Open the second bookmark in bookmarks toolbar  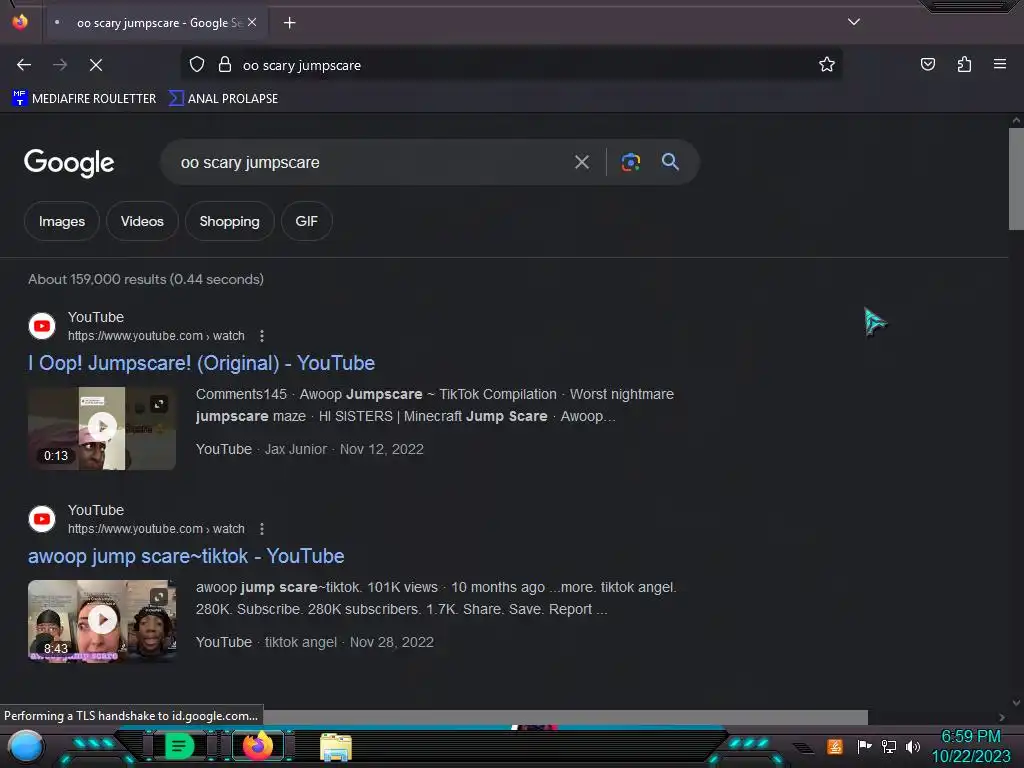coord(223,99)
